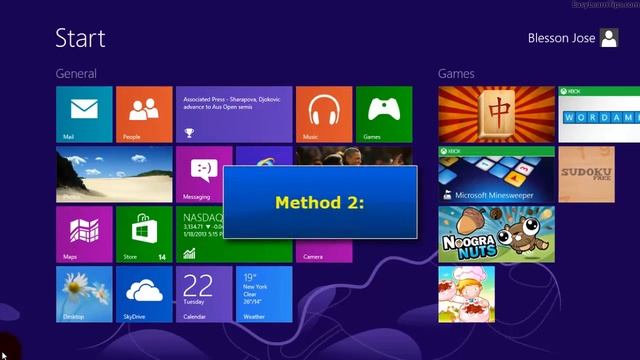Open the news photo tile

click(x=354, y=156)
